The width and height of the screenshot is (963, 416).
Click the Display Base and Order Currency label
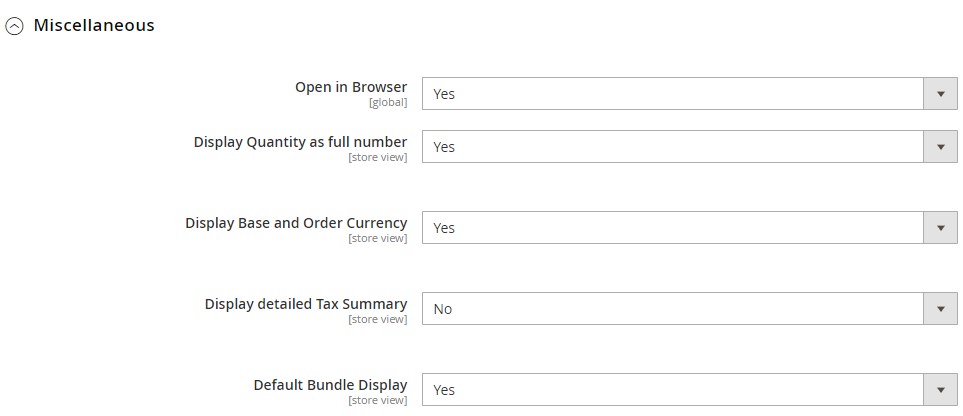(296, 223)
